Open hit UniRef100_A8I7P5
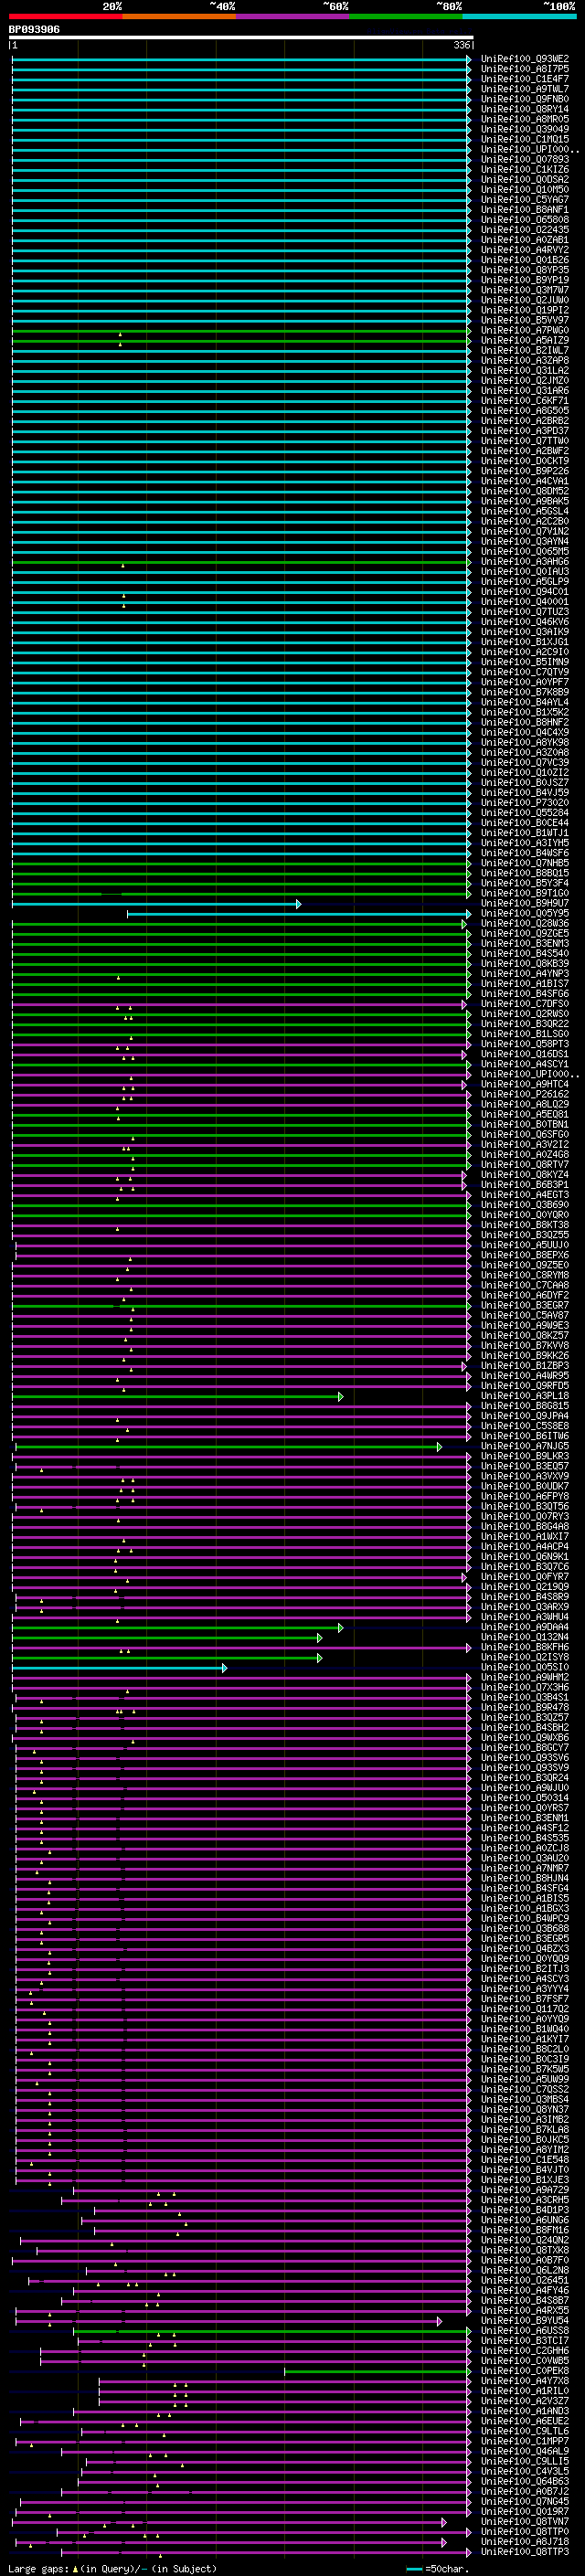The image size is (585, 2576). click(525, 69)
